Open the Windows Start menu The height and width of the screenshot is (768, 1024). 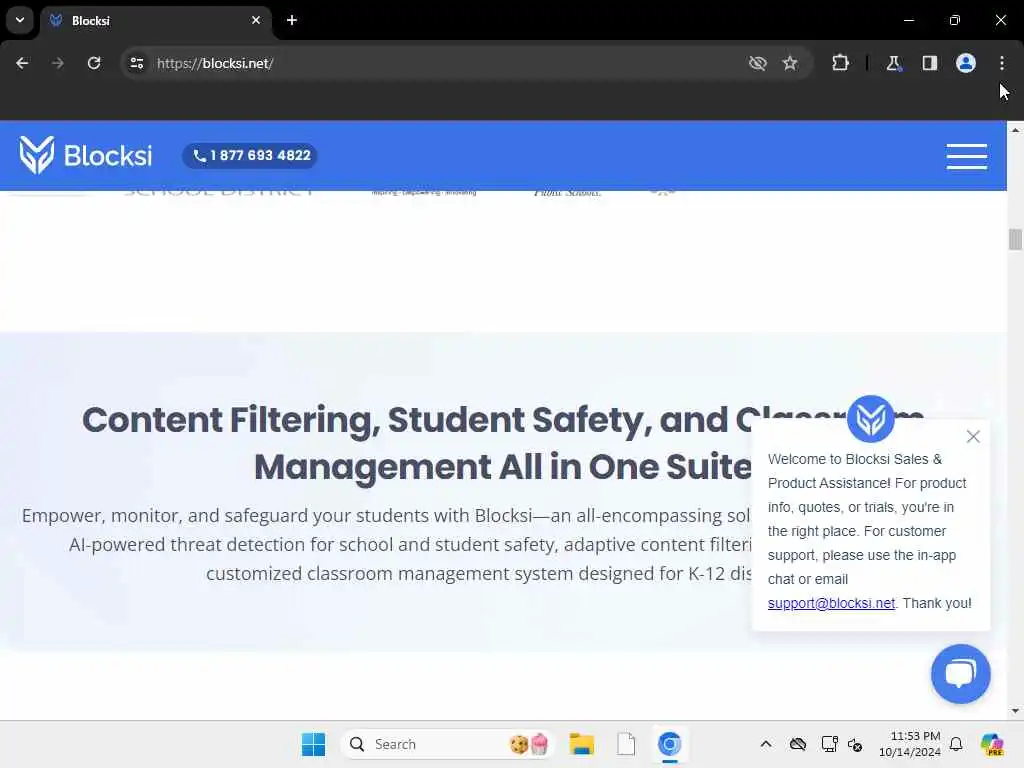pos(313,744)
